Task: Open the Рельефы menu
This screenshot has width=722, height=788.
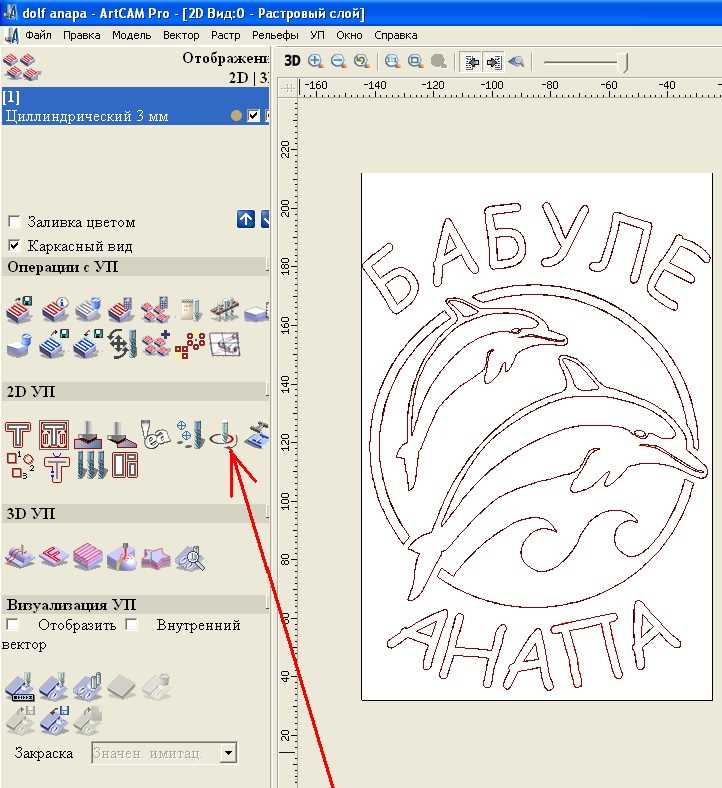Action: 274,35
